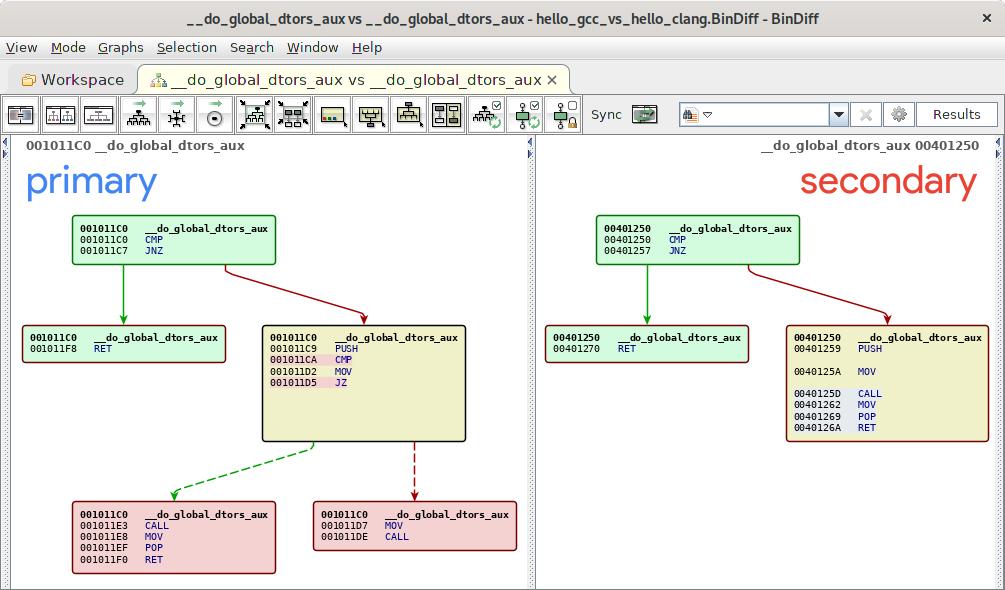This screenshot has width=1005, height=590.
Task: Open the search history dropdown arrow
Action: [839, 114]
